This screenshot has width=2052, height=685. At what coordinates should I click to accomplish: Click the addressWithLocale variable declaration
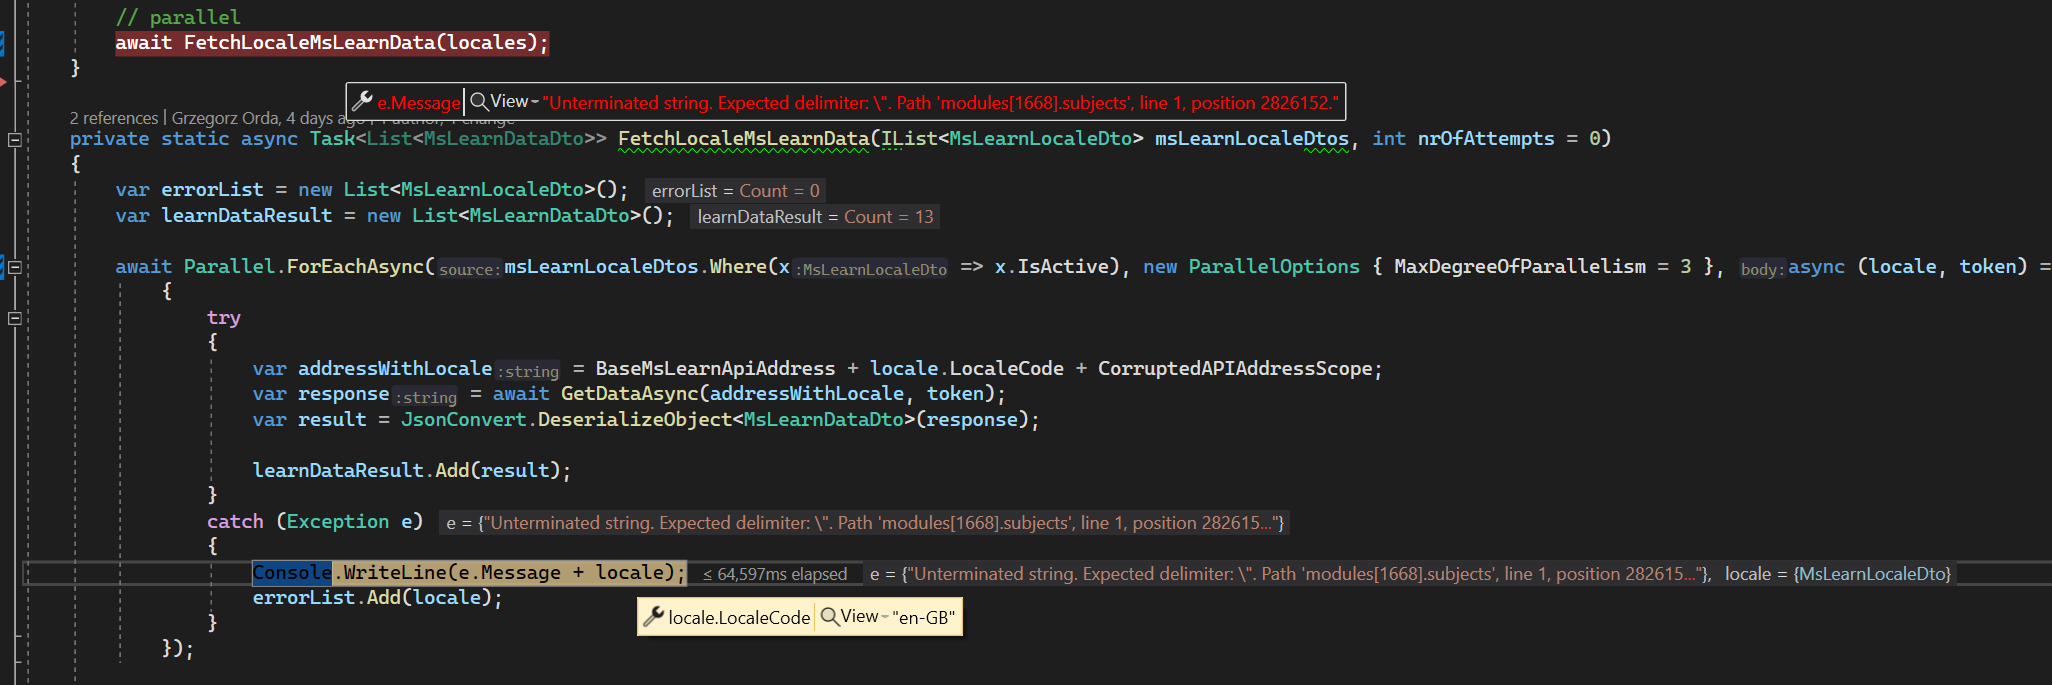click(x=395, y=368)
